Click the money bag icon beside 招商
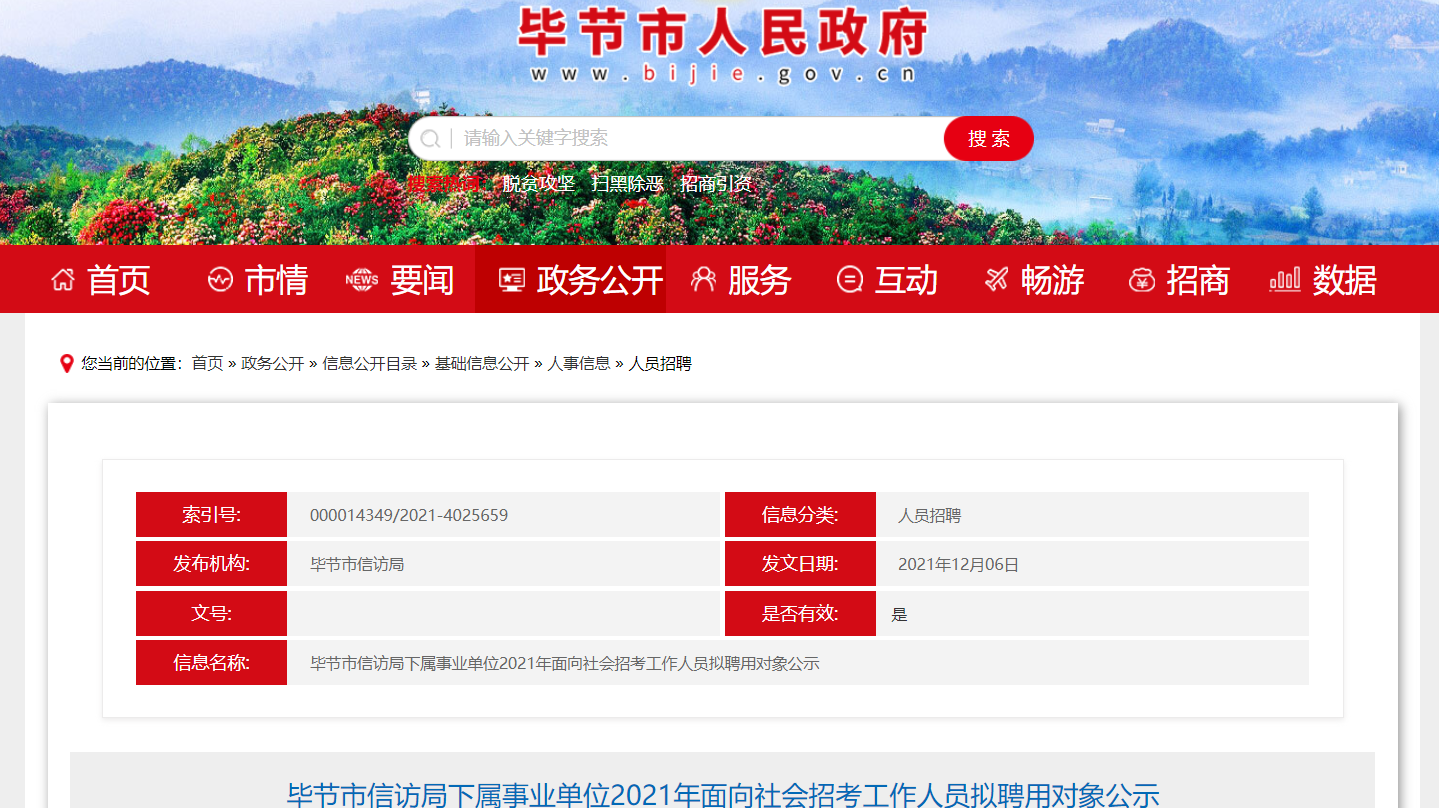 pos(1141,280)
